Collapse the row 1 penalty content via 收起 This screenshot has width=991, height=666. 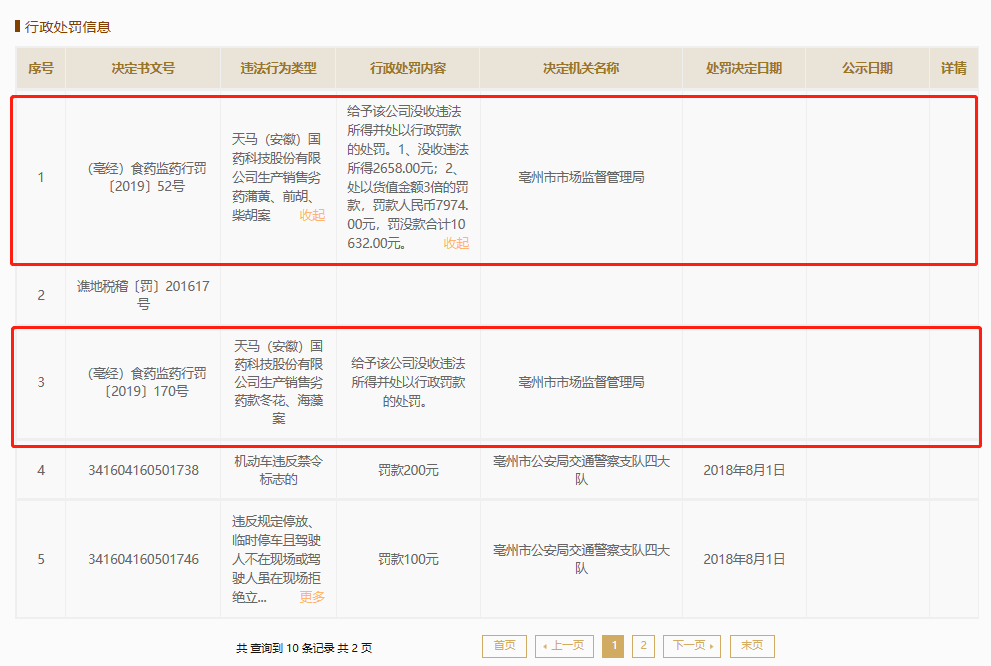pyautogui.click(x=456, y=243)
